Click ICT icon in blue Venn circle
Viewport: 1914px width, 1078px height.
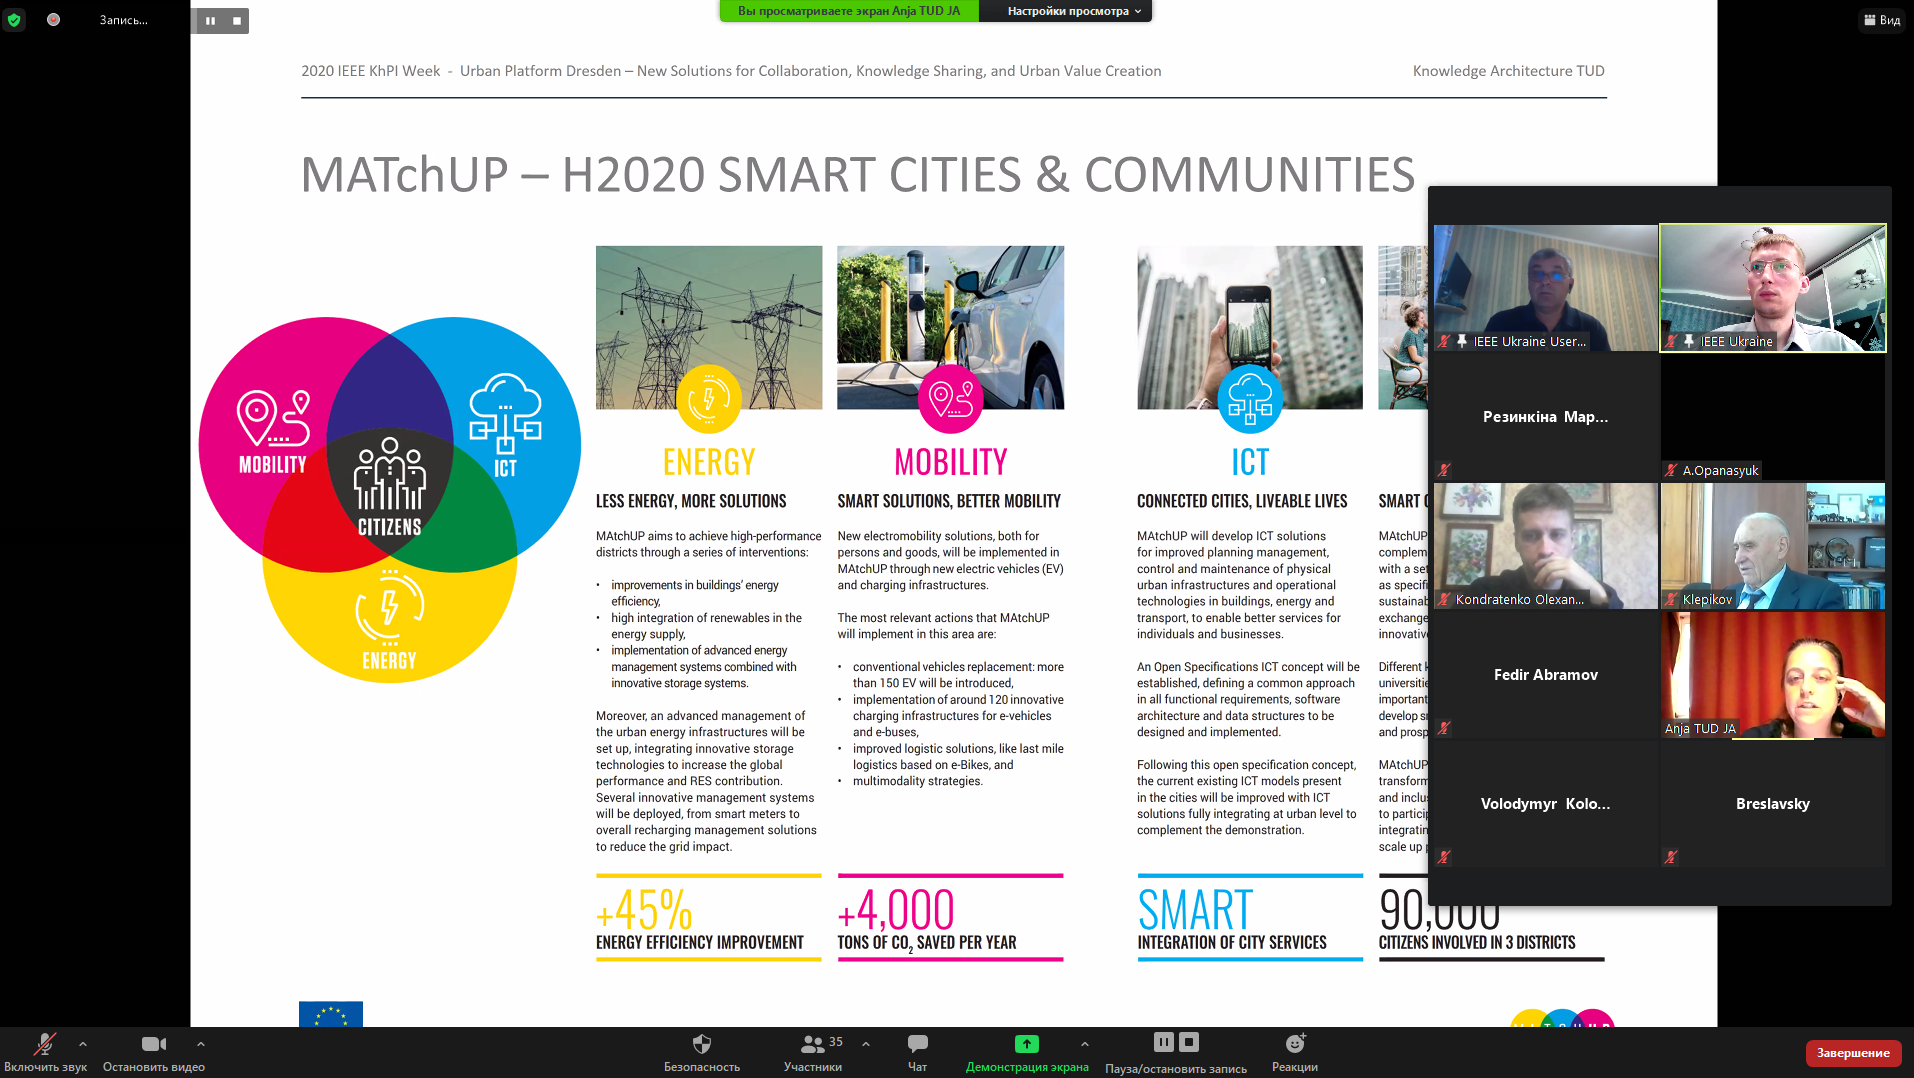point(505,413)
